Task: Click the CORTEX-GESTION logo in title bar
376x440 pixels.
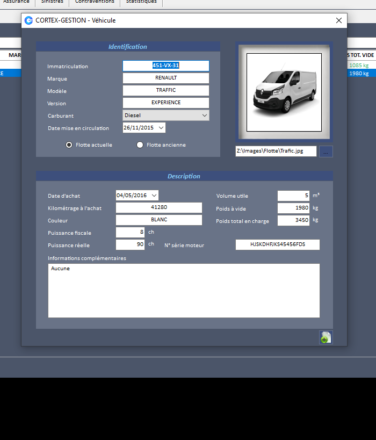Action: pyautogui.click(x=29, y=20)
